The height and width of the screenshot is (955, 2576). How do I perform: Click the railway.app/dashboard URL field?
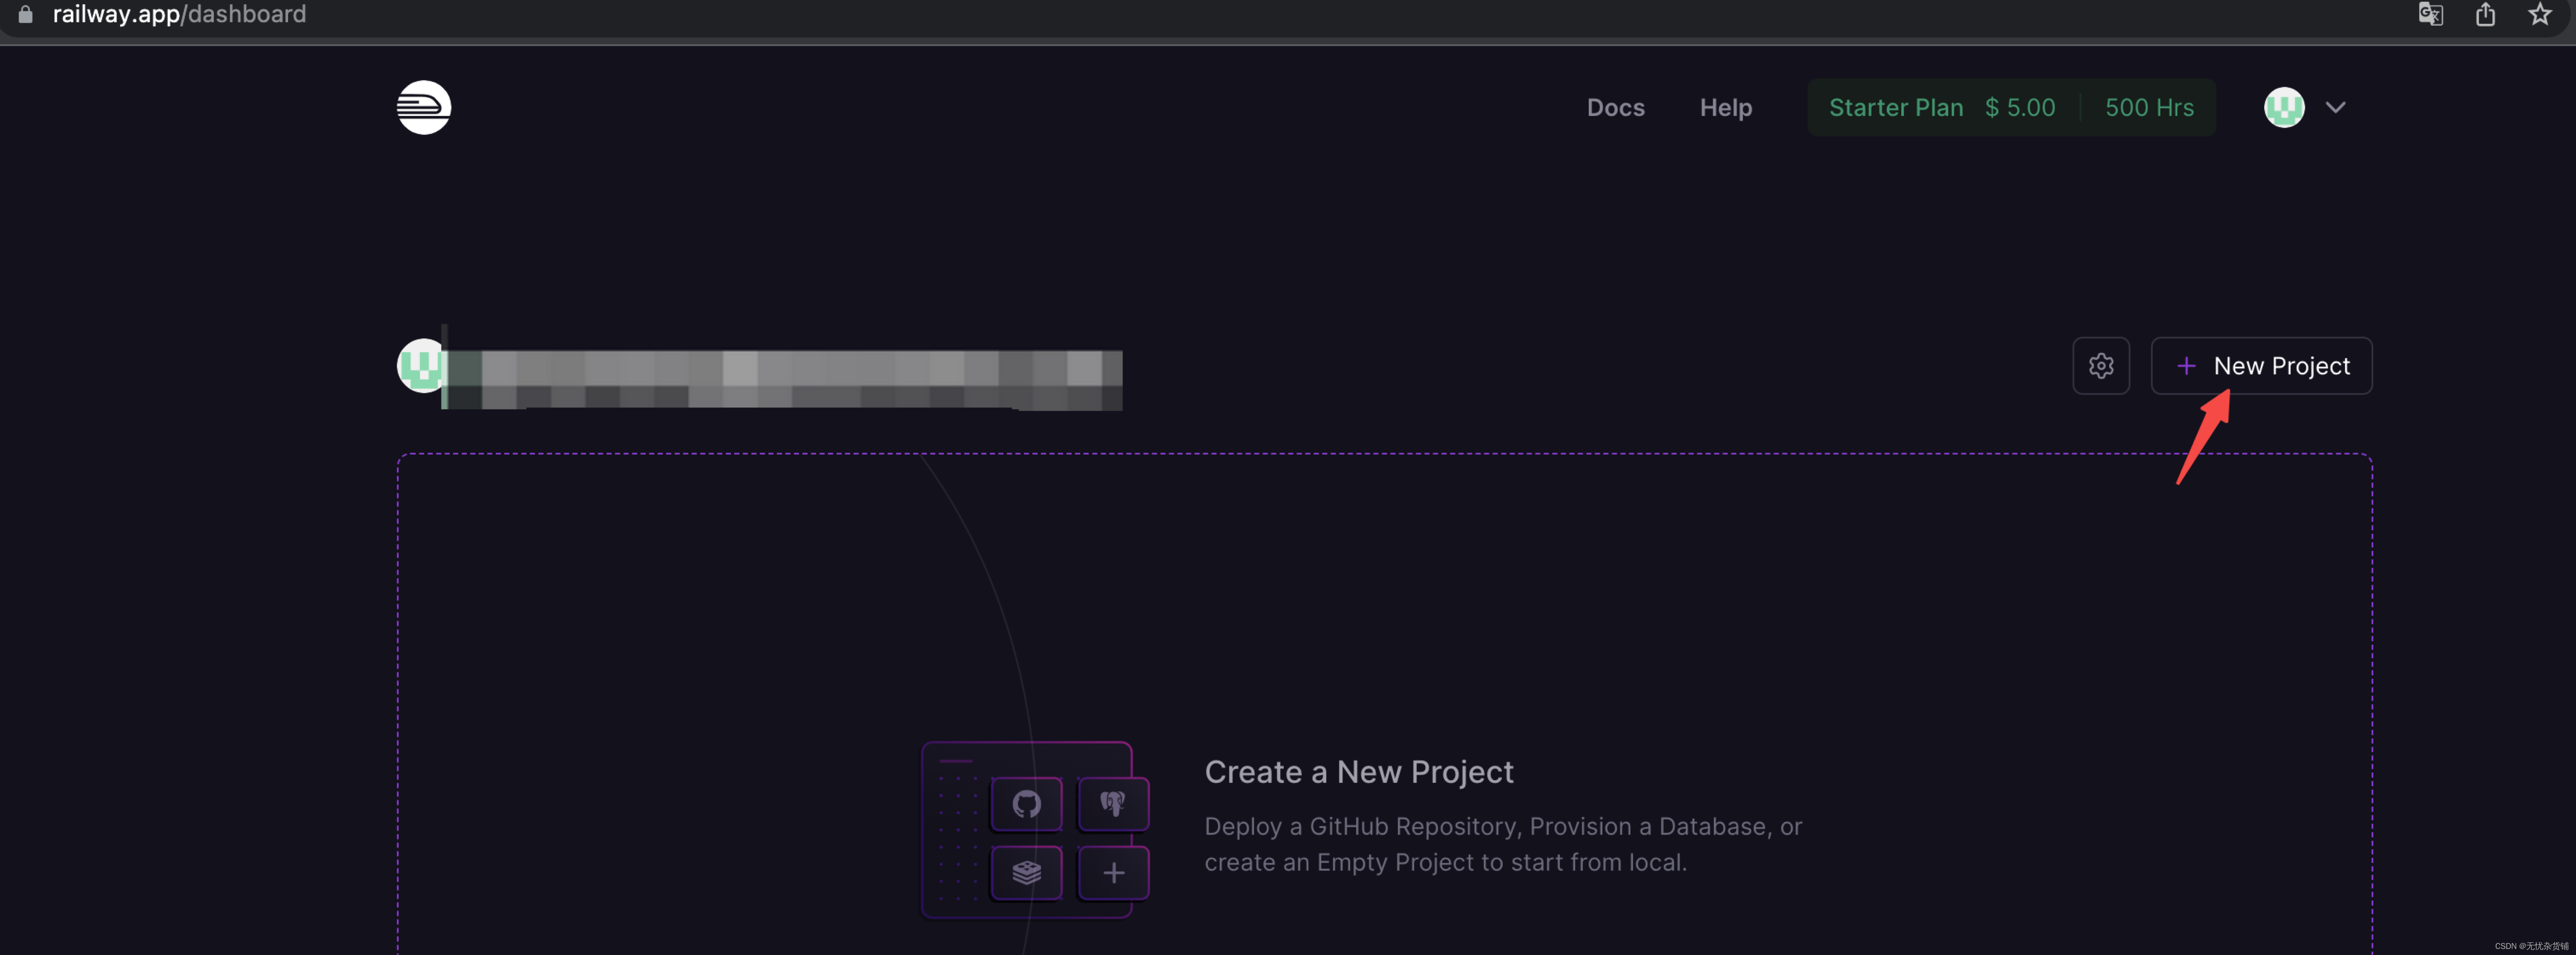coord(179,14)
